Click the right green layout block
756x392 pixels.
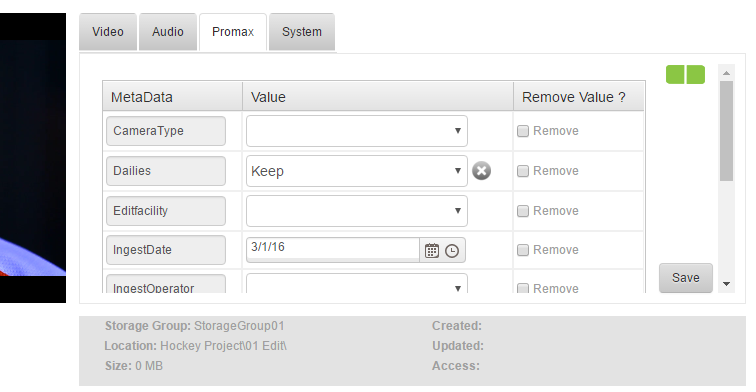click(696, 75)
